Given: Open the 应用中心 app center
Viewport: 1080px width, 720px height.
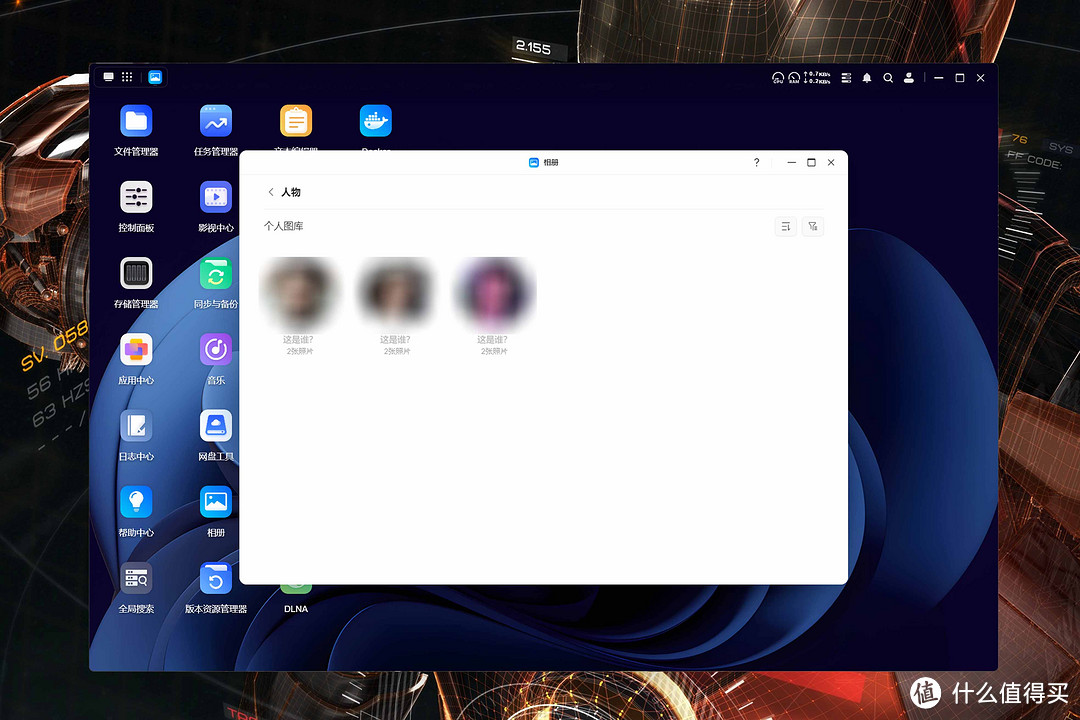Looking at the screenshot, I should pyautogui.click(x=136, y=350).
